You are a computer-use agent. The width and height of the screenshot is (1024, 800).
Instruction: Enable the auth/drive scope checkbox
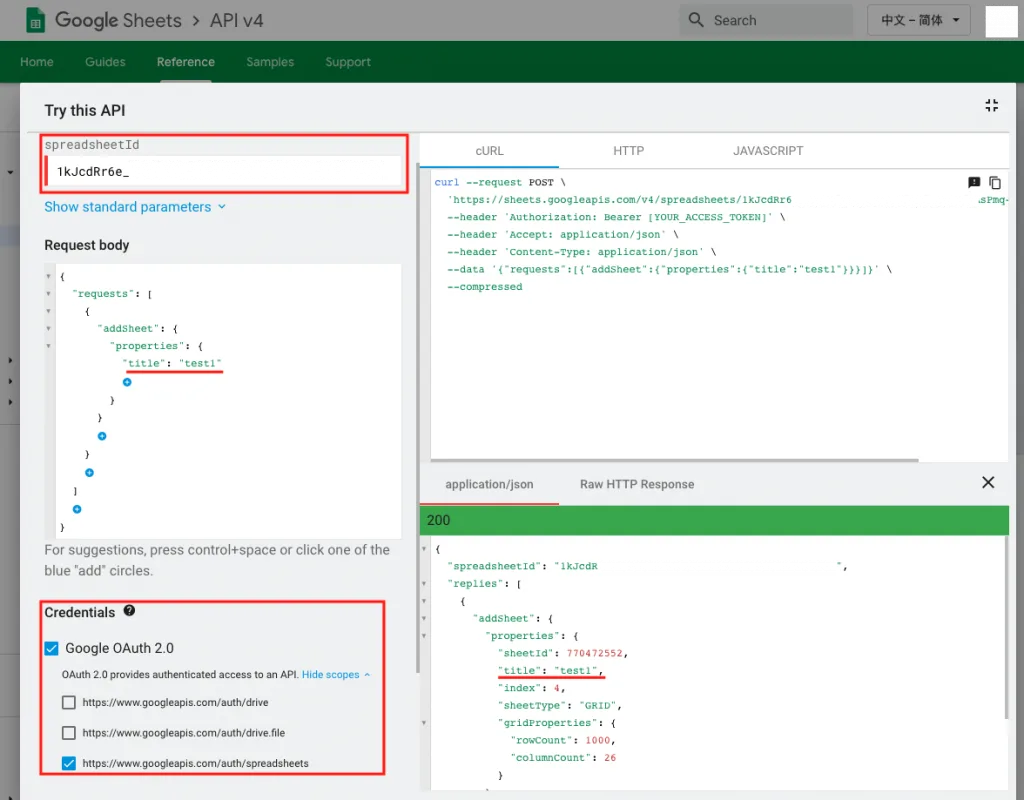[69, 703]
